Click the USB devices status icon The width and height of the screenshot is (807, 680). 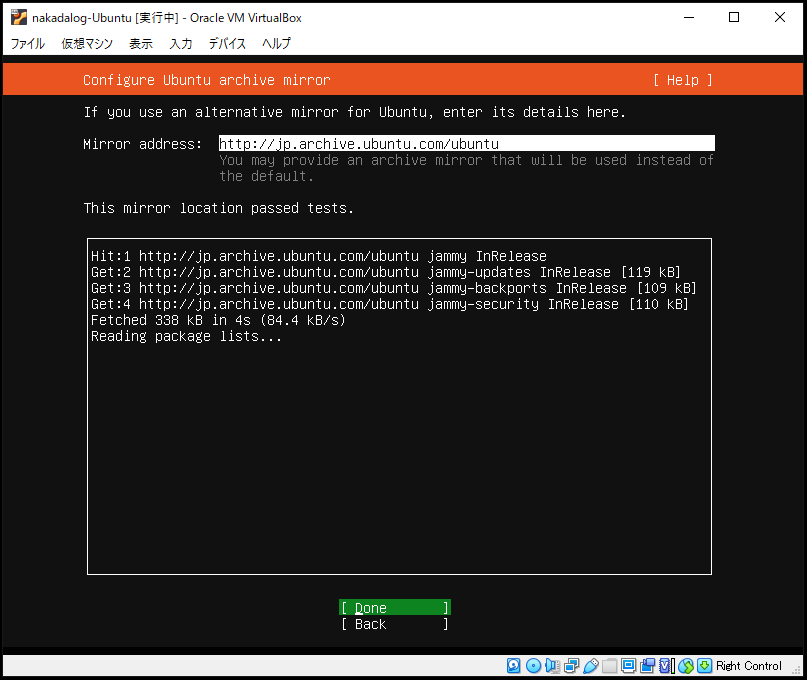pyautogui.click(x=590, y=666)
